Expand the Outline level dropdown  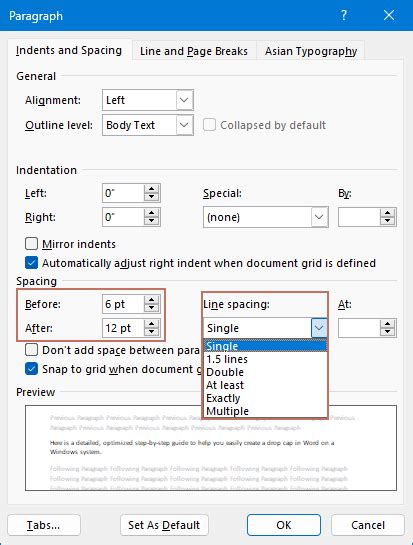coord(184,125)
